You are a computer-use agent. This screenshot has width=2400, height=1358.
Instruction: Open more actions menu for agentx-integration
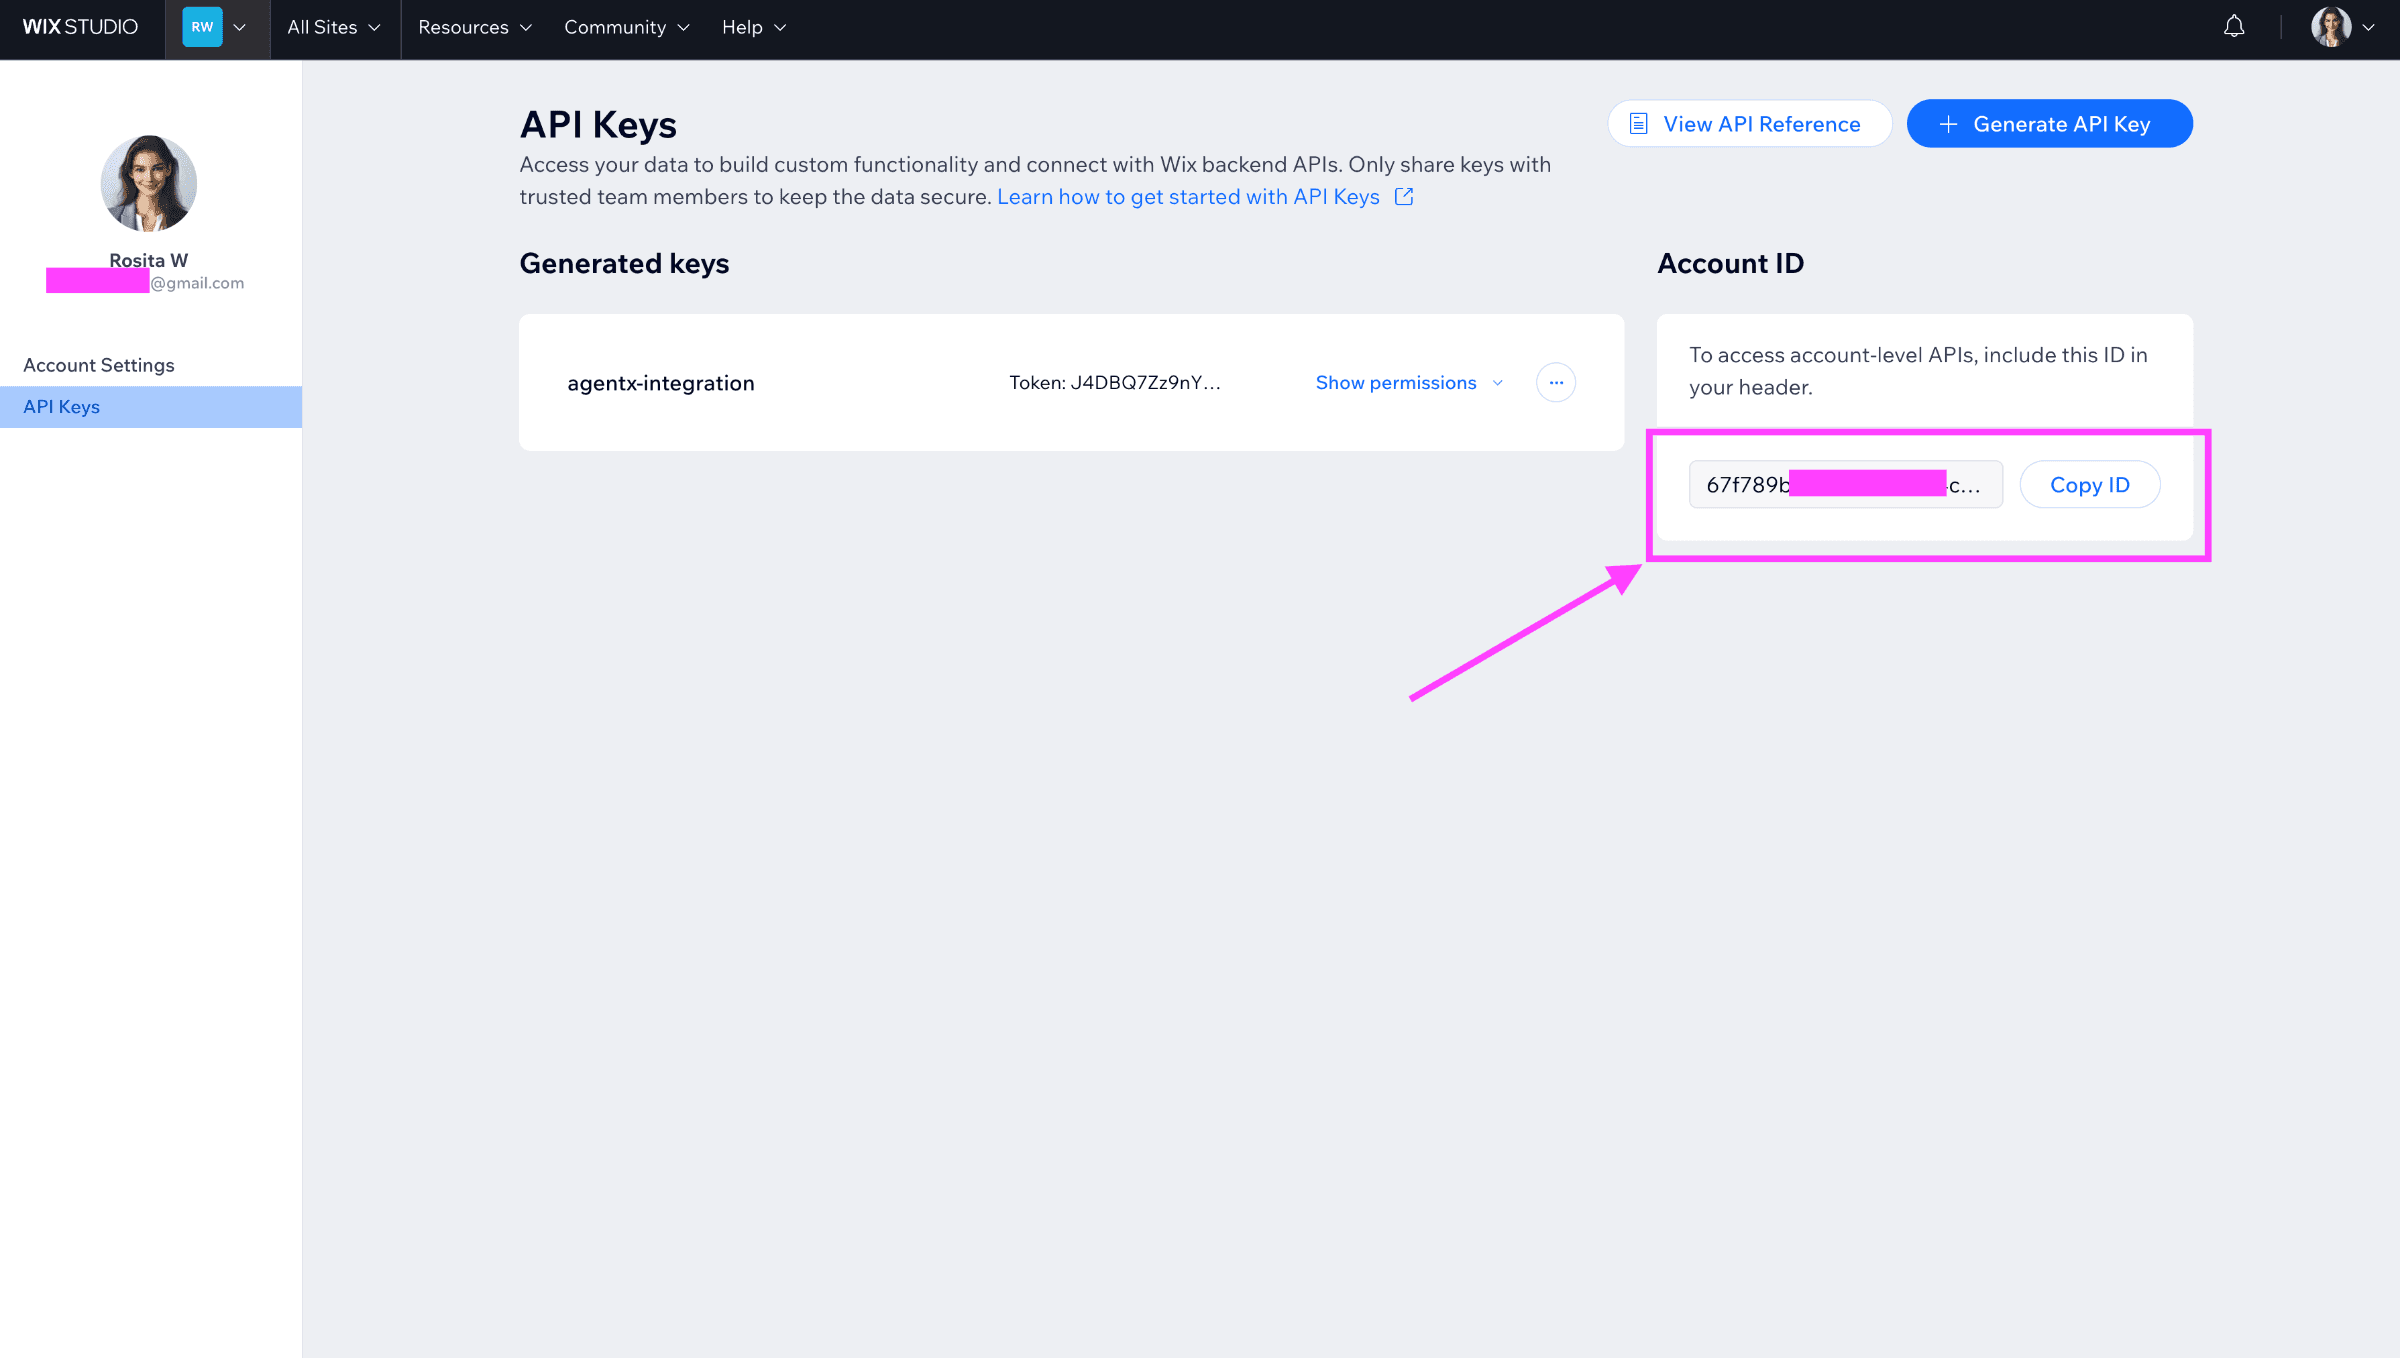pos(1556,383)
